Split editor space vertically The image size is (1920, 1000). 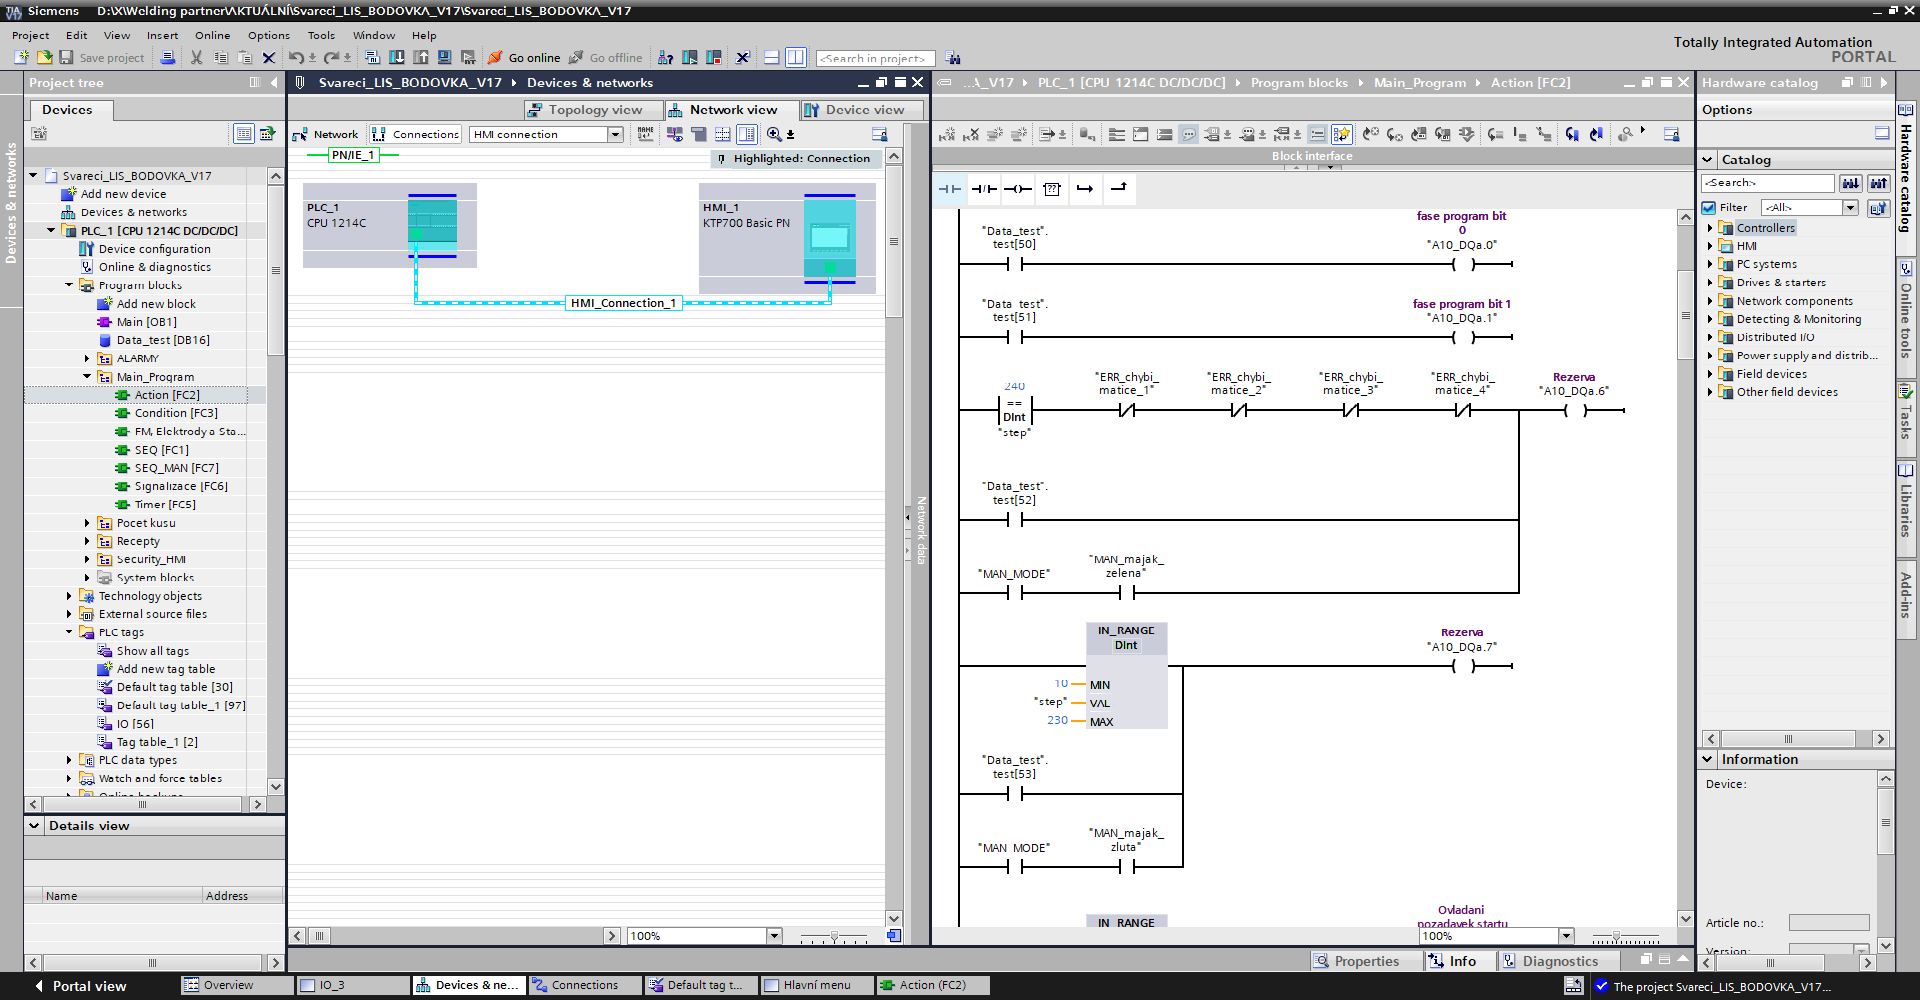795,58
